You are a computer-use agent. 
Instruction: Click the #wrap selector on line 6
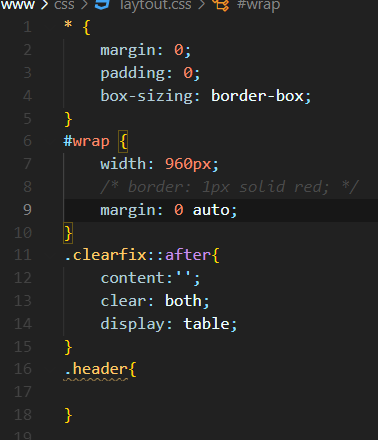click(x=86, y=141)
